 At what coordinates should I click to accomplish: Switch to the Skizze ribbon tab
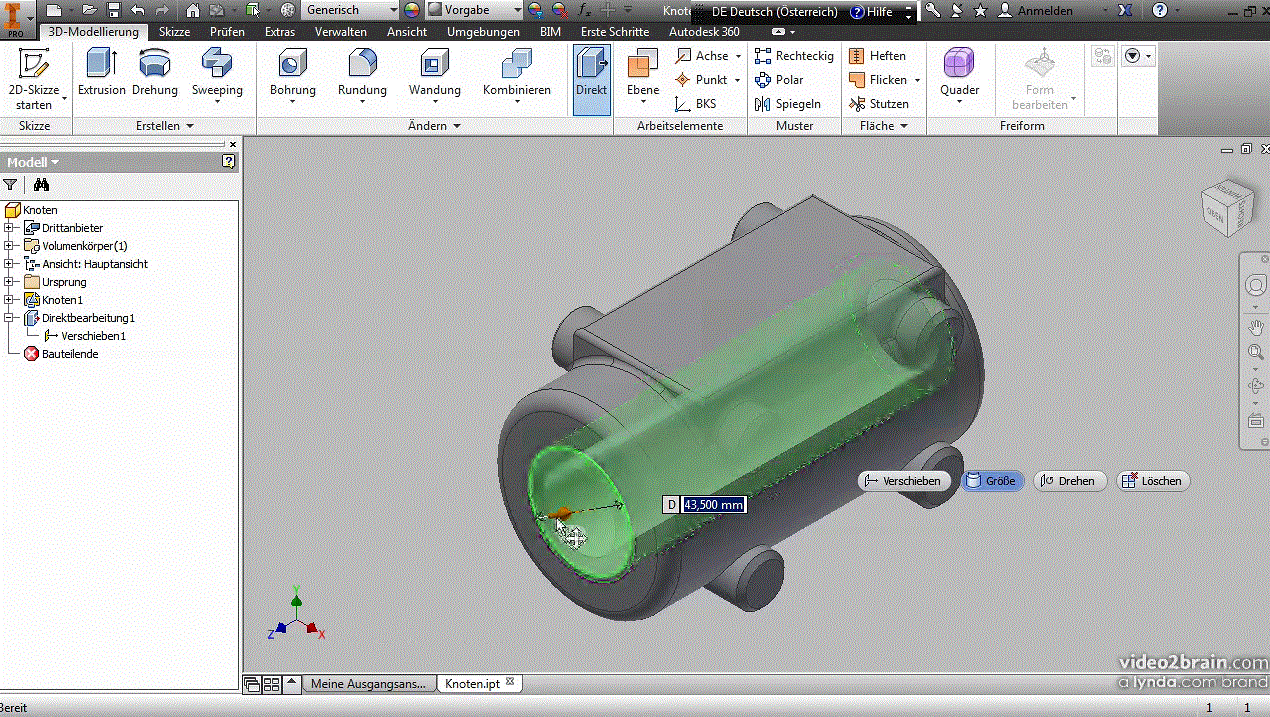pos(174,32)
